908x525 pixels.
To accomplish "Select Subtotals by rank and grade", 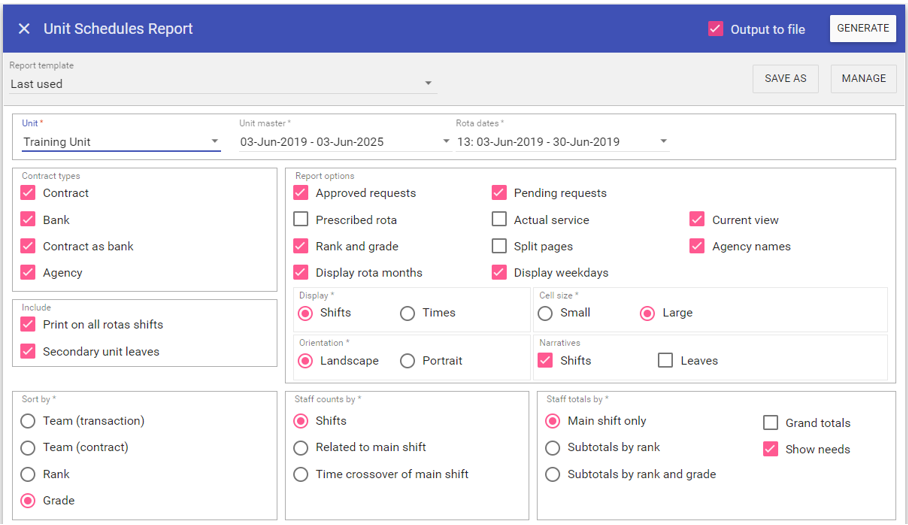I will 553,474.
